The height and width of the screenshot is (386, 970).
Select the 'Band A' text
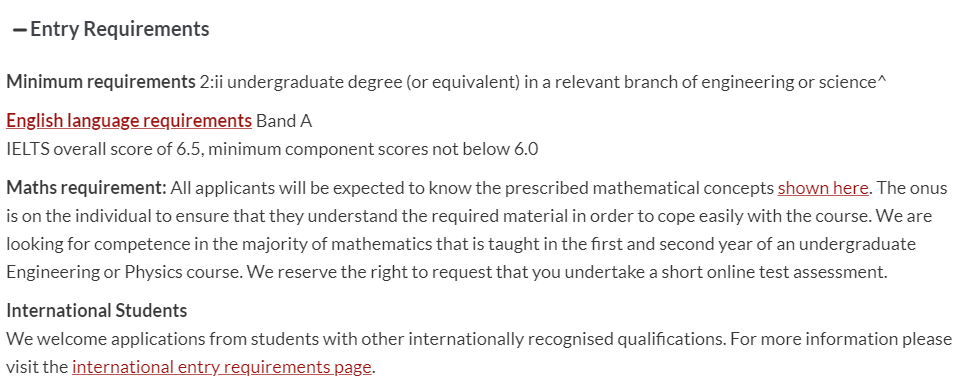click(284, 121)
